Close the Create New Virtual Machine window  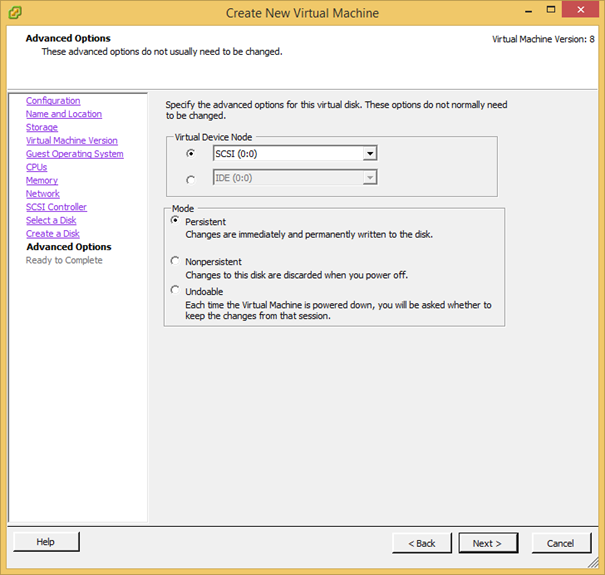(581, 10)
